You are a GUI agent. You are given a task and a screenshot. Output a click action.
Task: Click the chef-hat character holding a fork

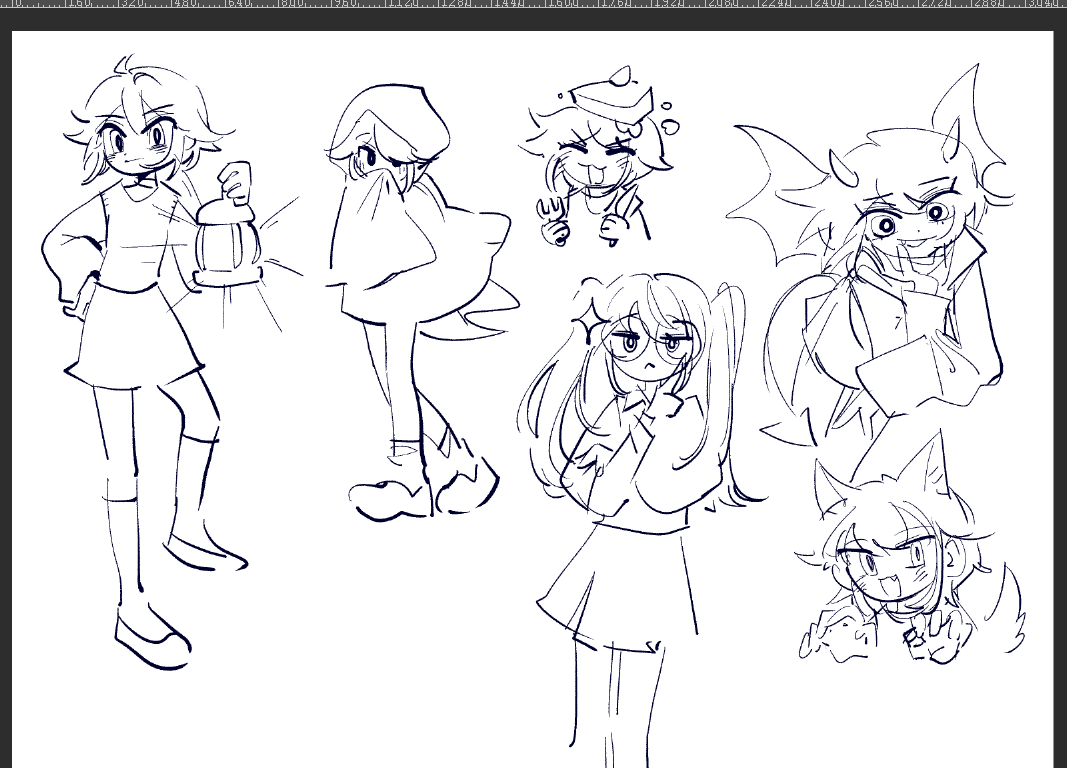click(599, 156)
